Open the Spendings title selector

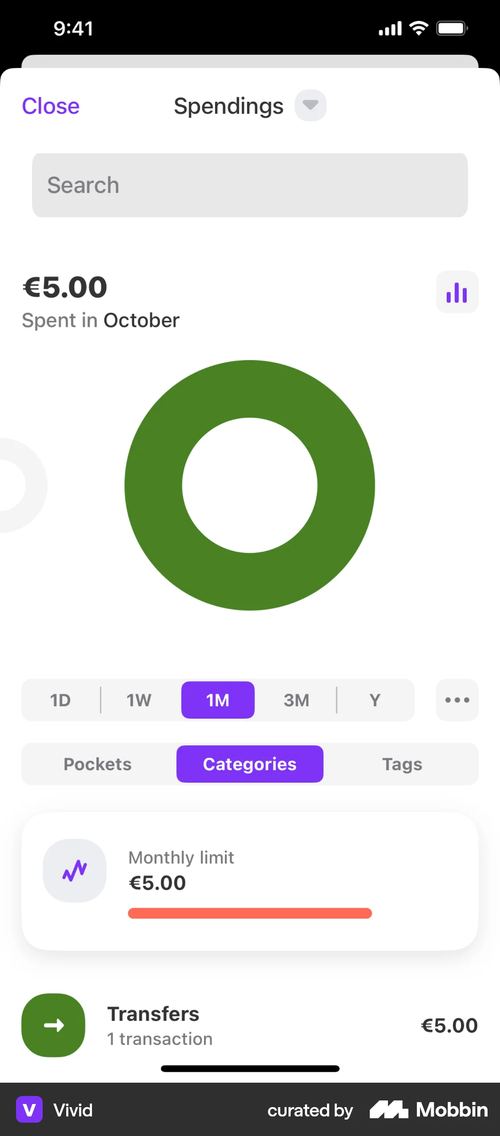pyautogui.click(x=229, y=106)
